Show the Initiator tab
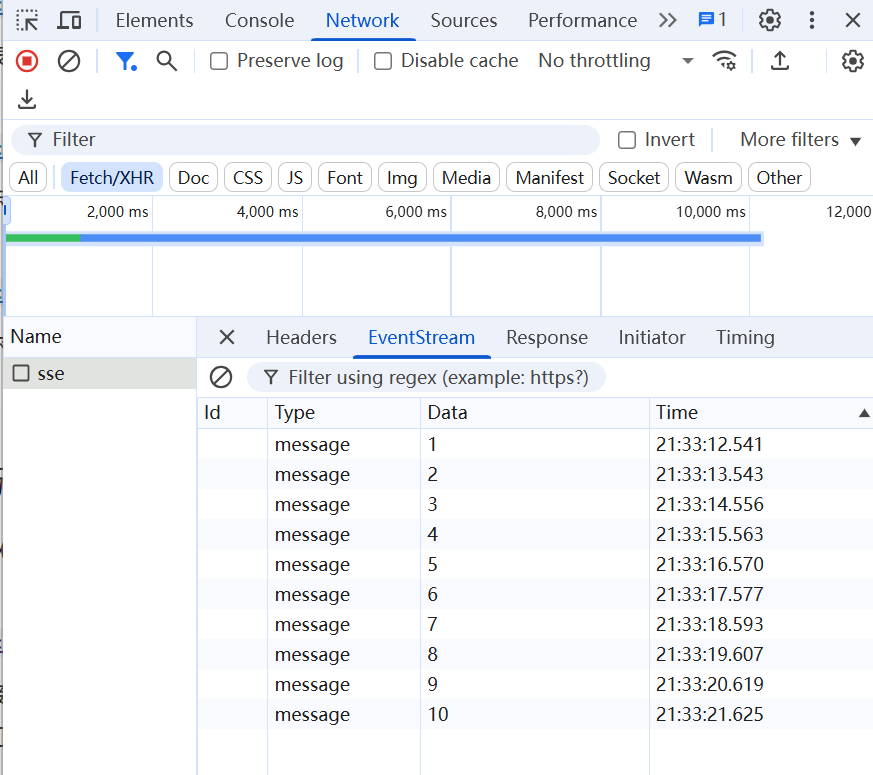Viewport: 873px width, 775px height. [652, 337]
